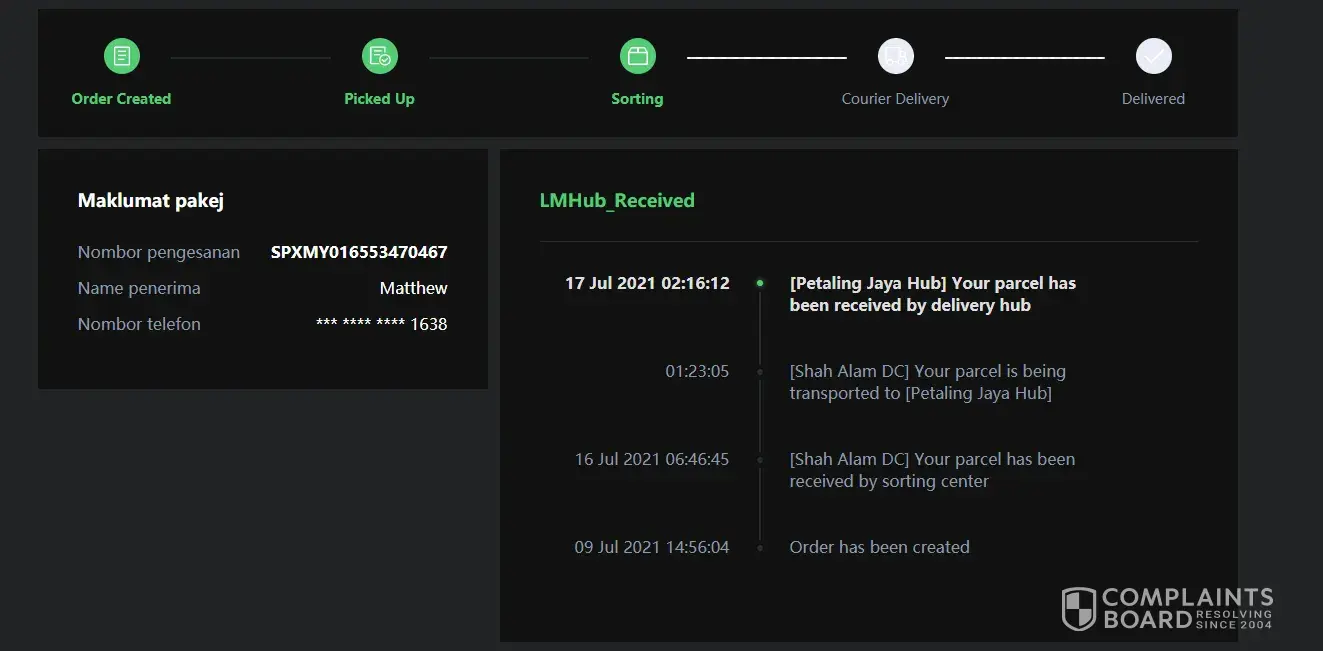Click the recipient name Matthew
Image resolution: width=1323 pixels, height=651 pixels.
(x=413, y=288)
